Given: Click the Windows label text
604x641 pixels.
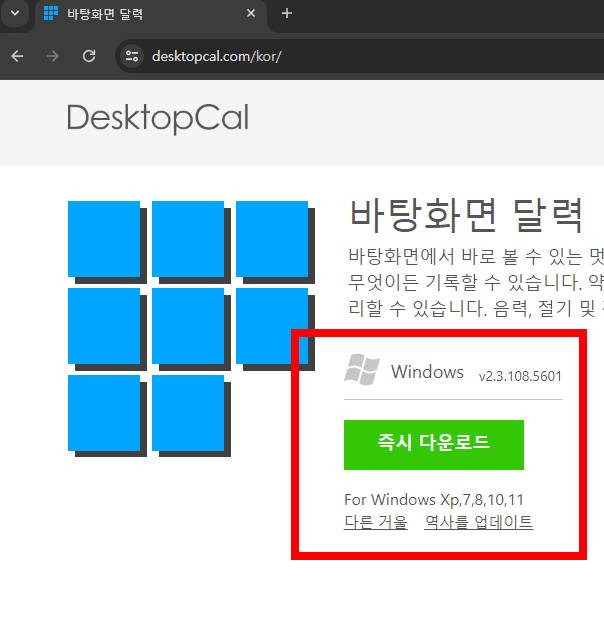Looking at the screenshot, I should click(427, 372).
